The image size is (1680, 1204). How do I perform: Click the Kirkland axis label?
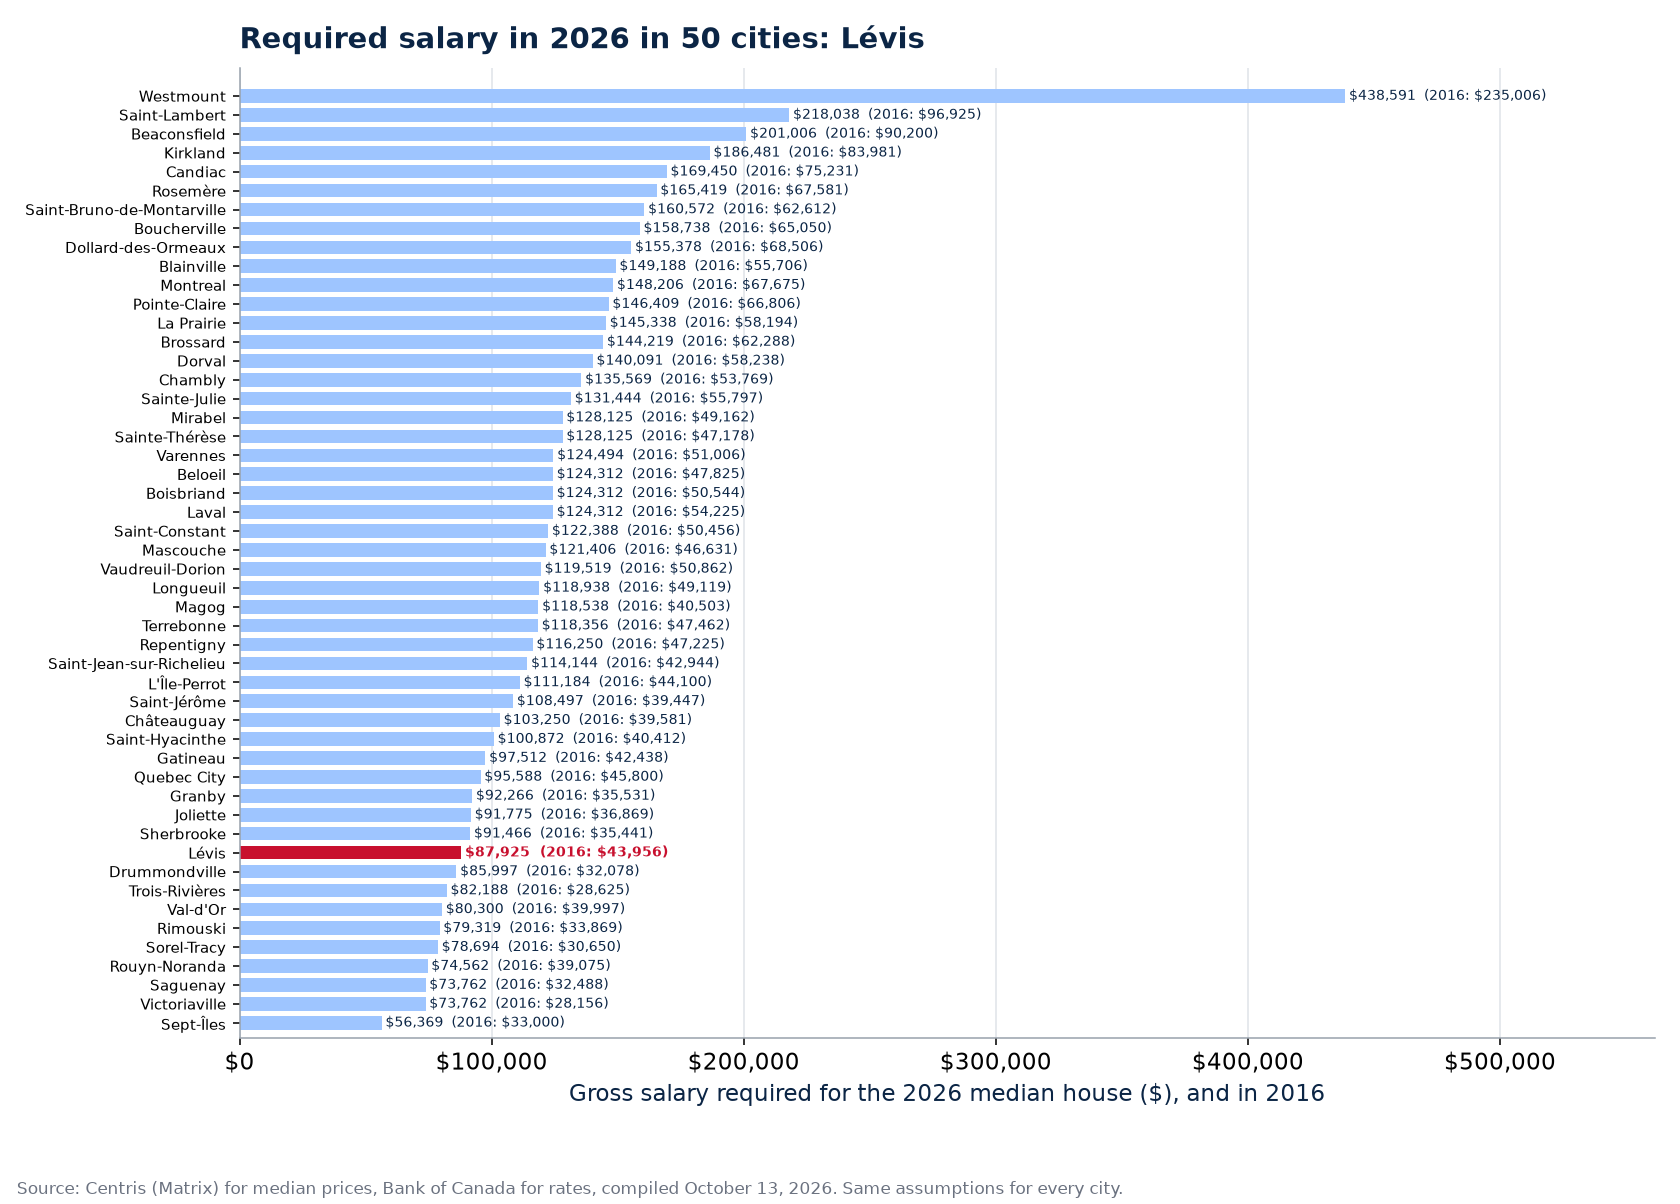pos(194,153)
